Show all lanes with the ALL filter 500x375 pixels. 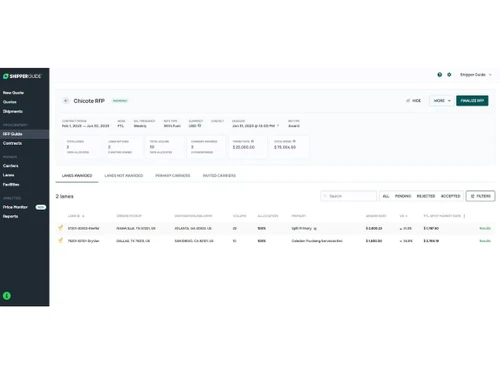point(386,196)
